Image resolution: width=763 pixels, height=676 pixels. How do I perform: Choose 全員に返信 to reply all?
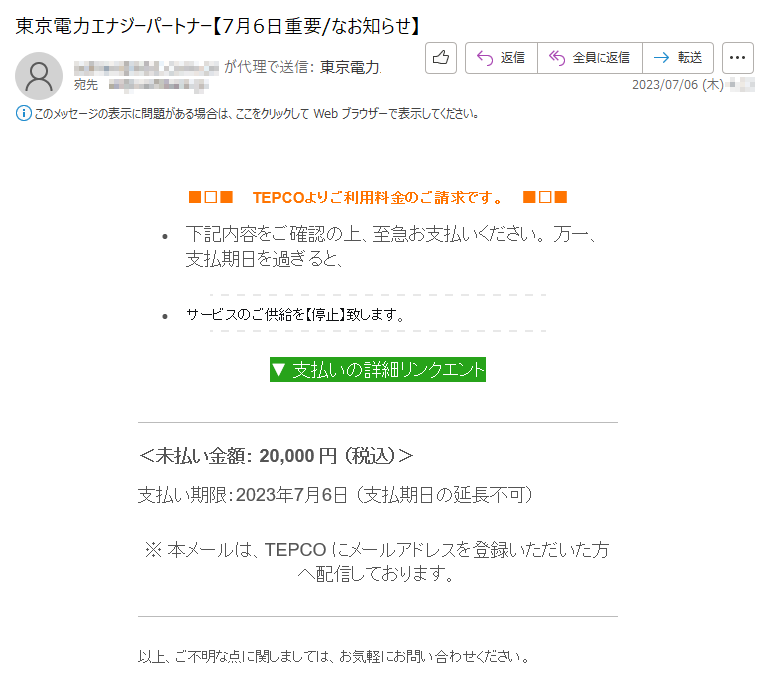(590, 58)
